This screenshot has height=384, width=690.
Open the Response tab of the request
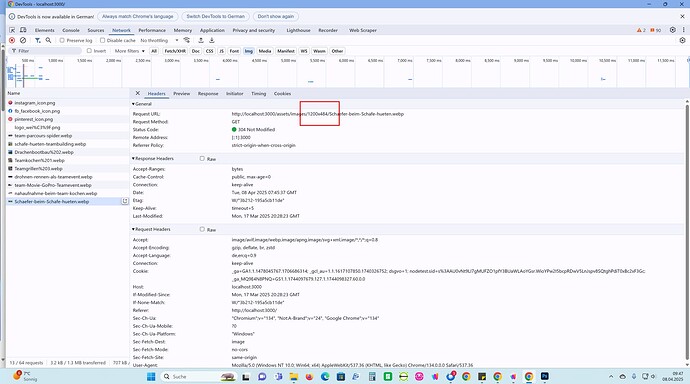(208, 94)
